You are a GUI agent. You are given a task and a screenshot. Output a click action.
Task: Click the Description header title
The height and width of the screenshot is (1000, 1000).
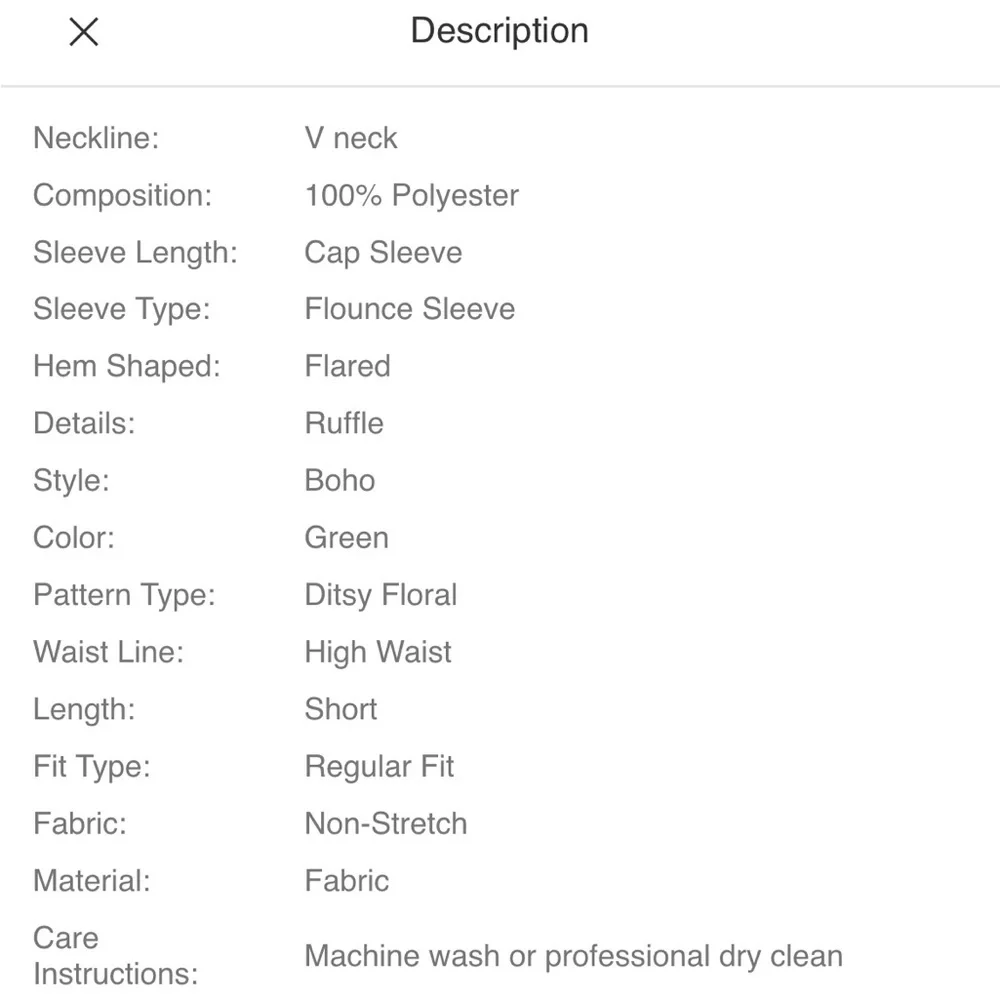pyautogui.click(x=499, y=31)
